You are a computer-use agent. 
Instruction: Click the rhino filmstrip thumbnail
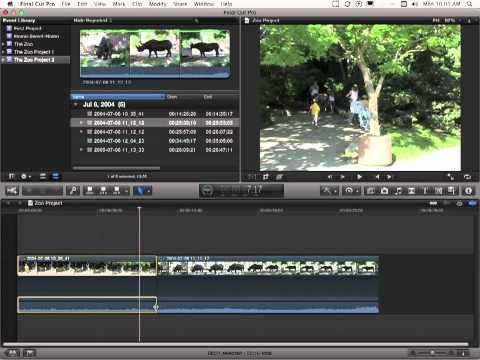(x=155, y=54)
